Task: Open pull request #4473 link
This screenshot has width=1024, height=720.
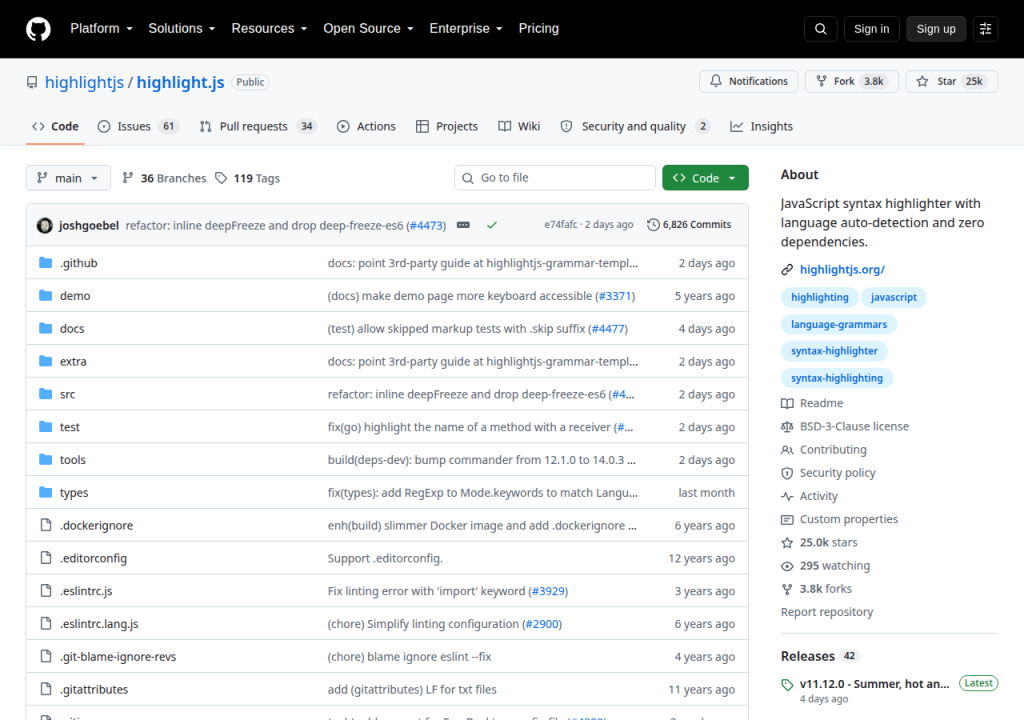Action: click(427, 225)
